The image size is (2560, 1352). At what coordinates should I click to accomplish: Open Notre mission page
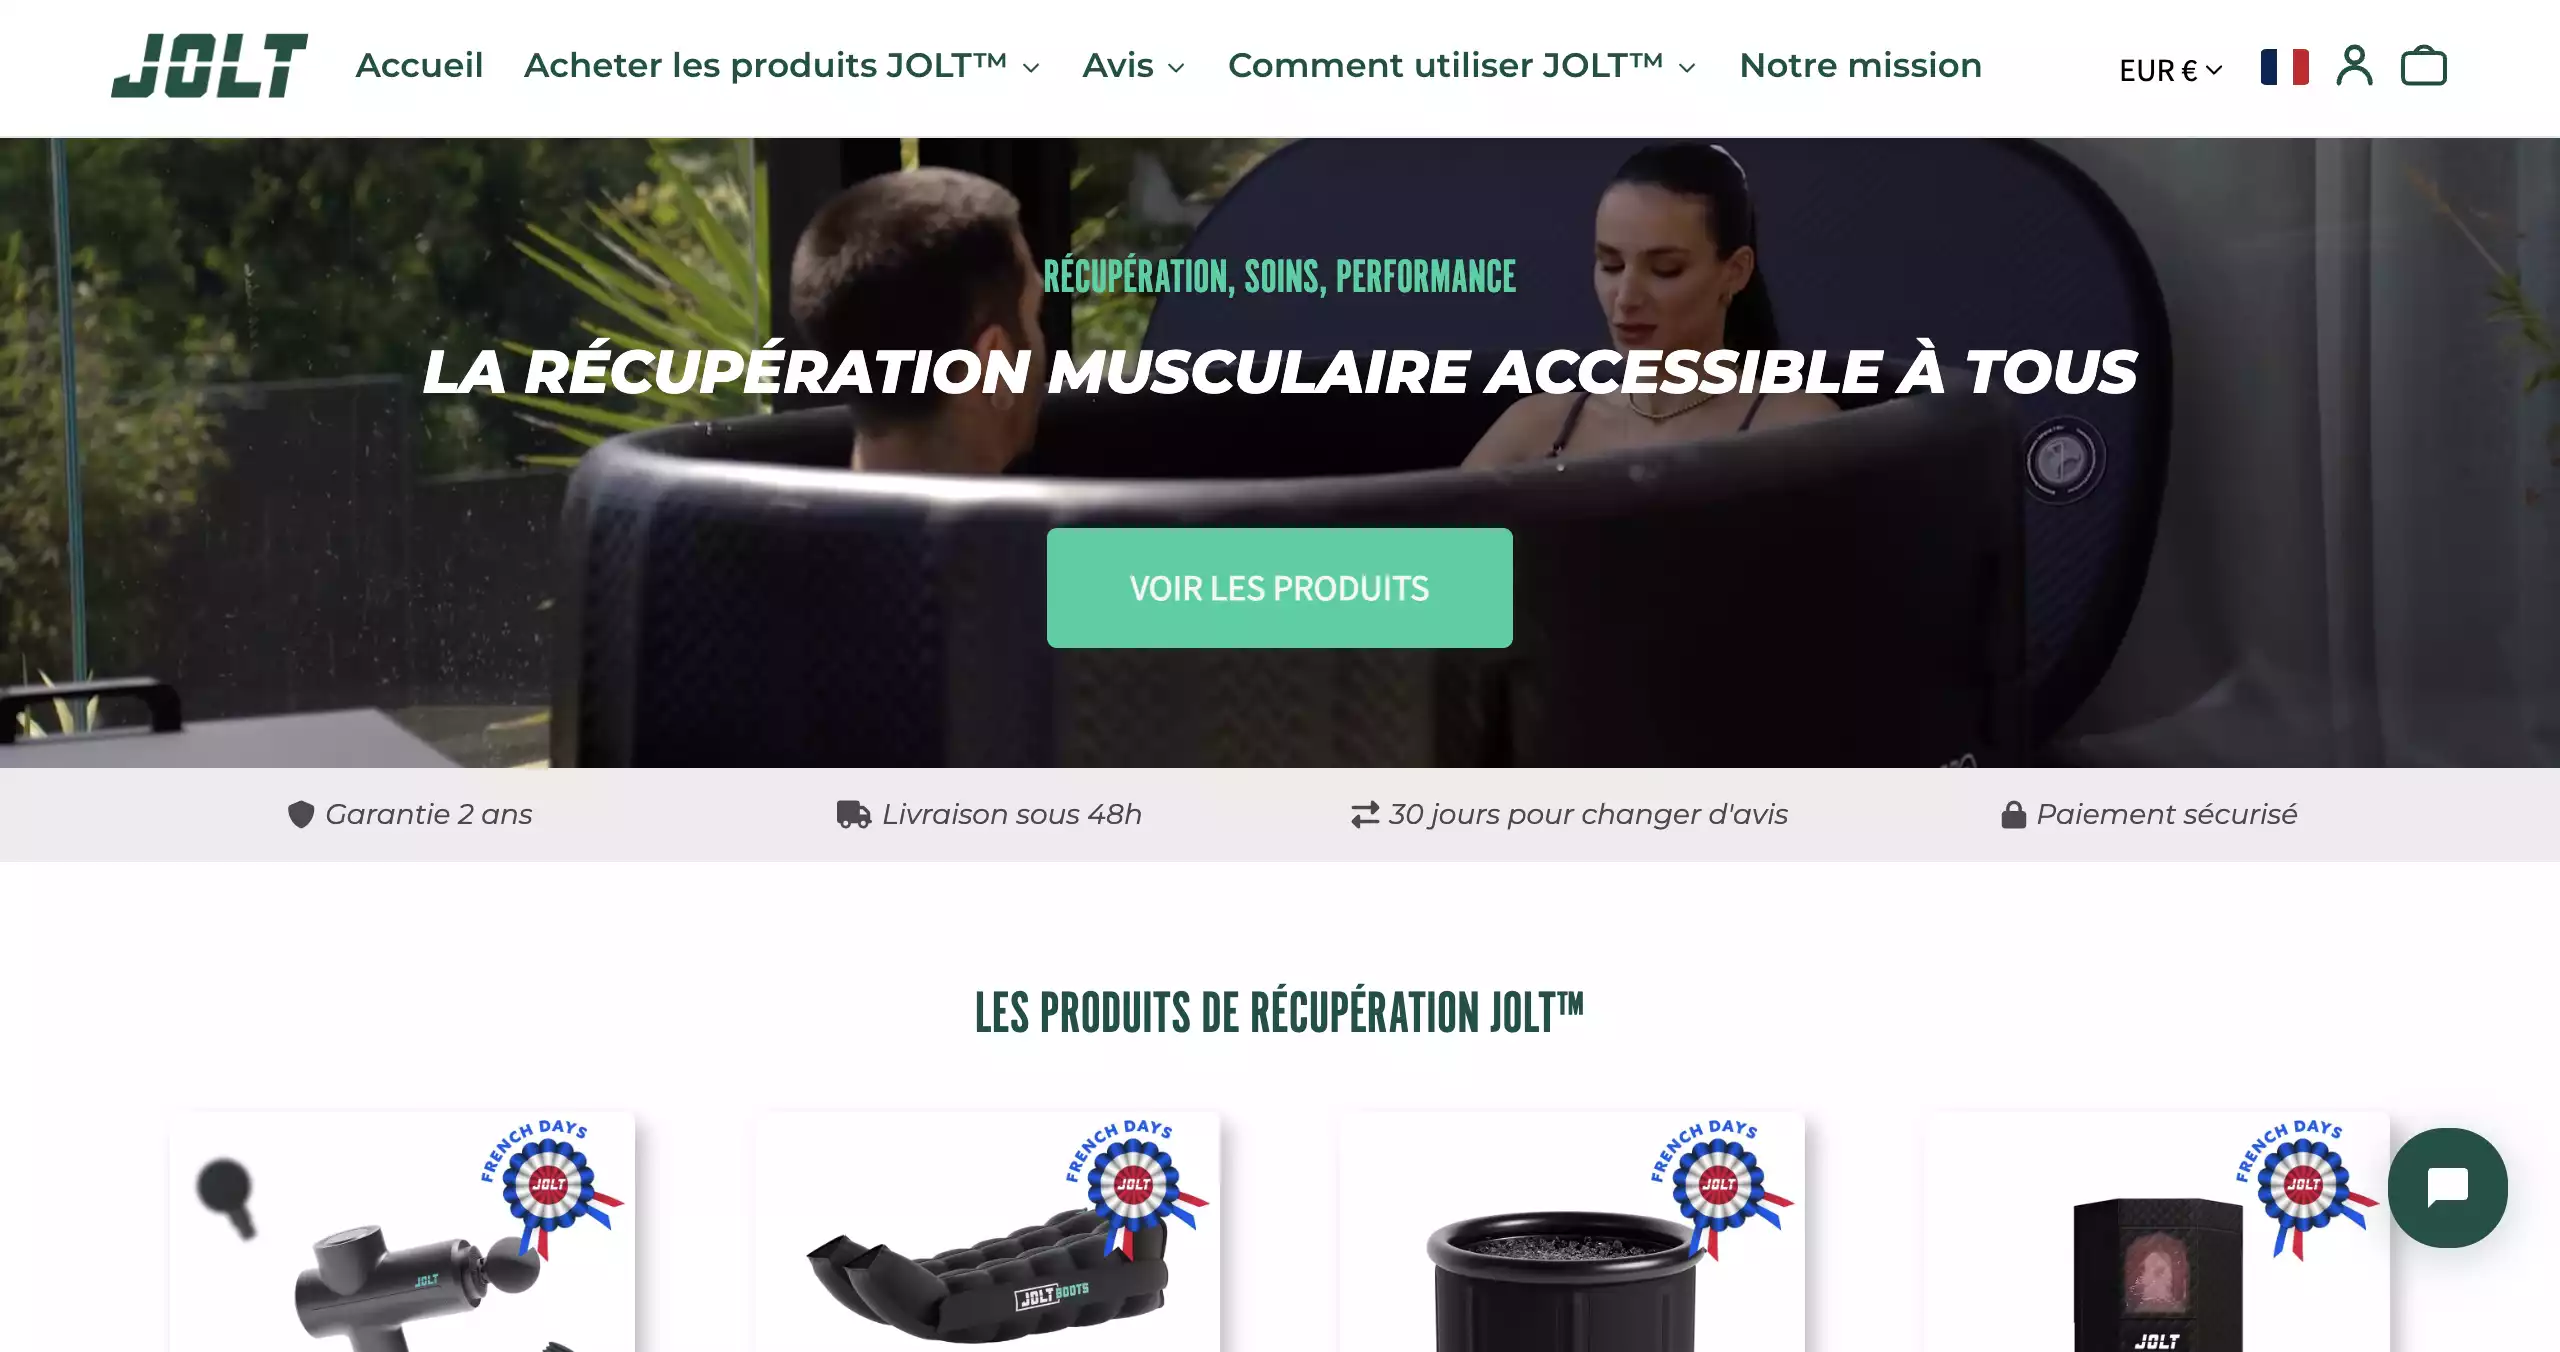pyautogui.click(x=1860, y=65)
